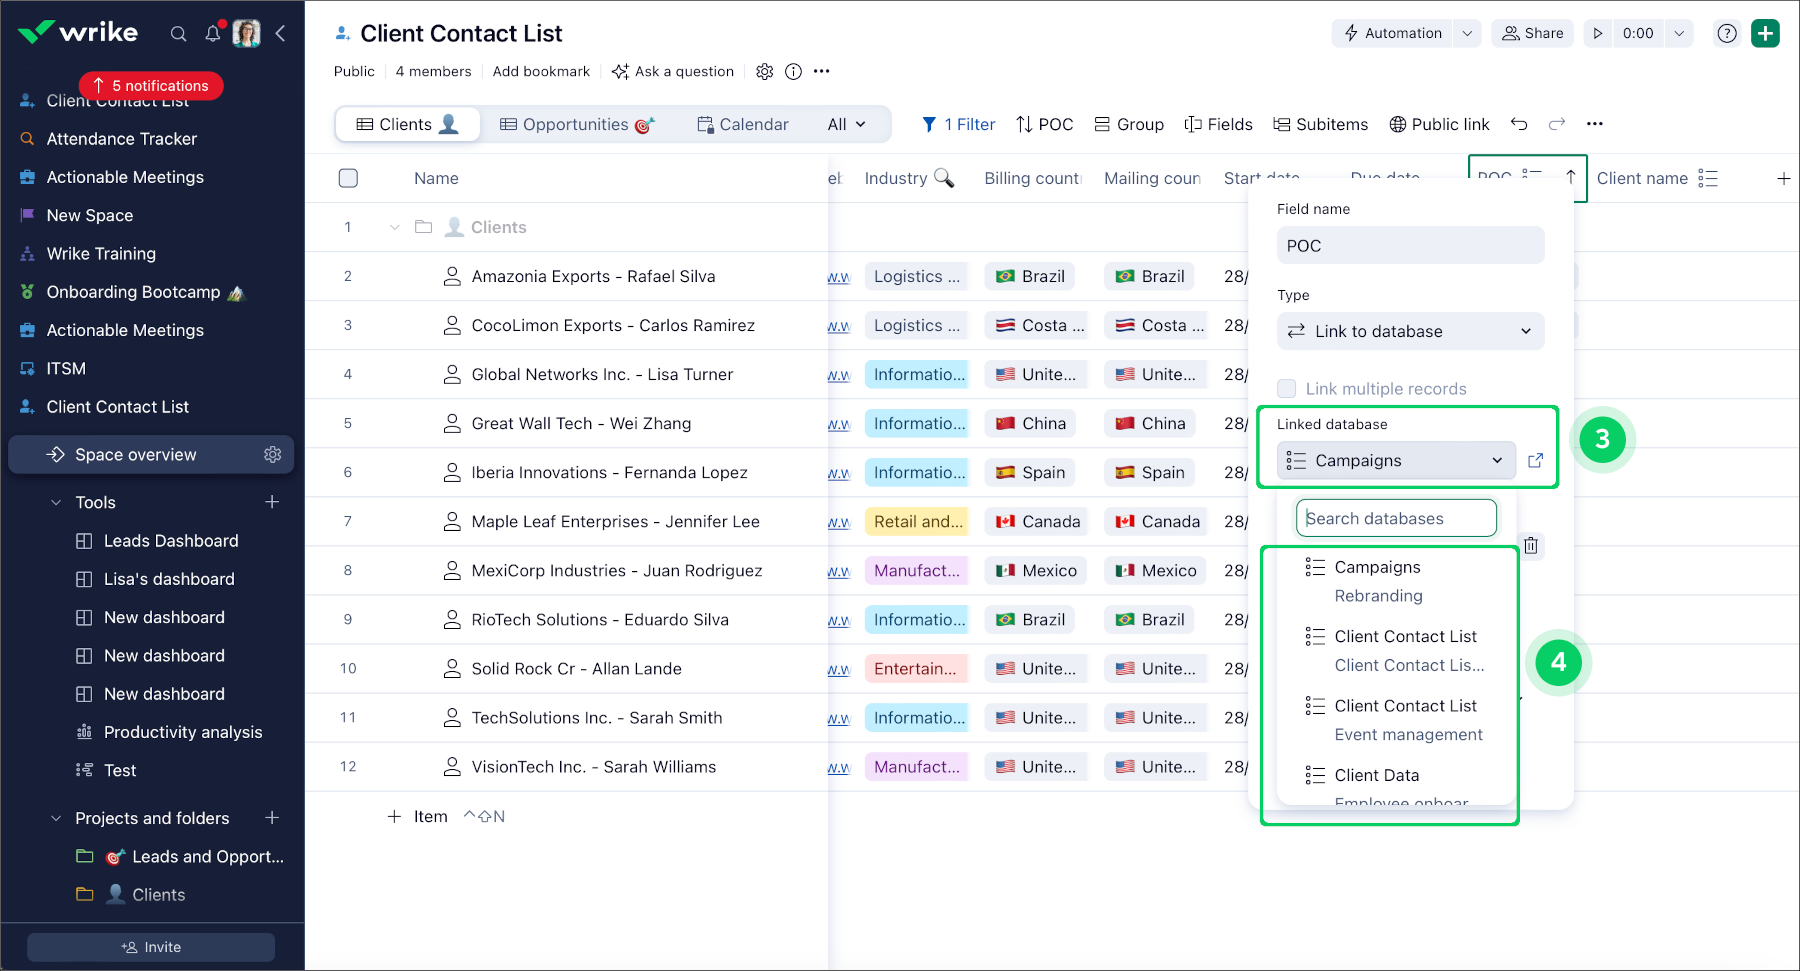The image size is (1800, 971).
Task: Type in the Search databases field
Action: coord(1396,518)
